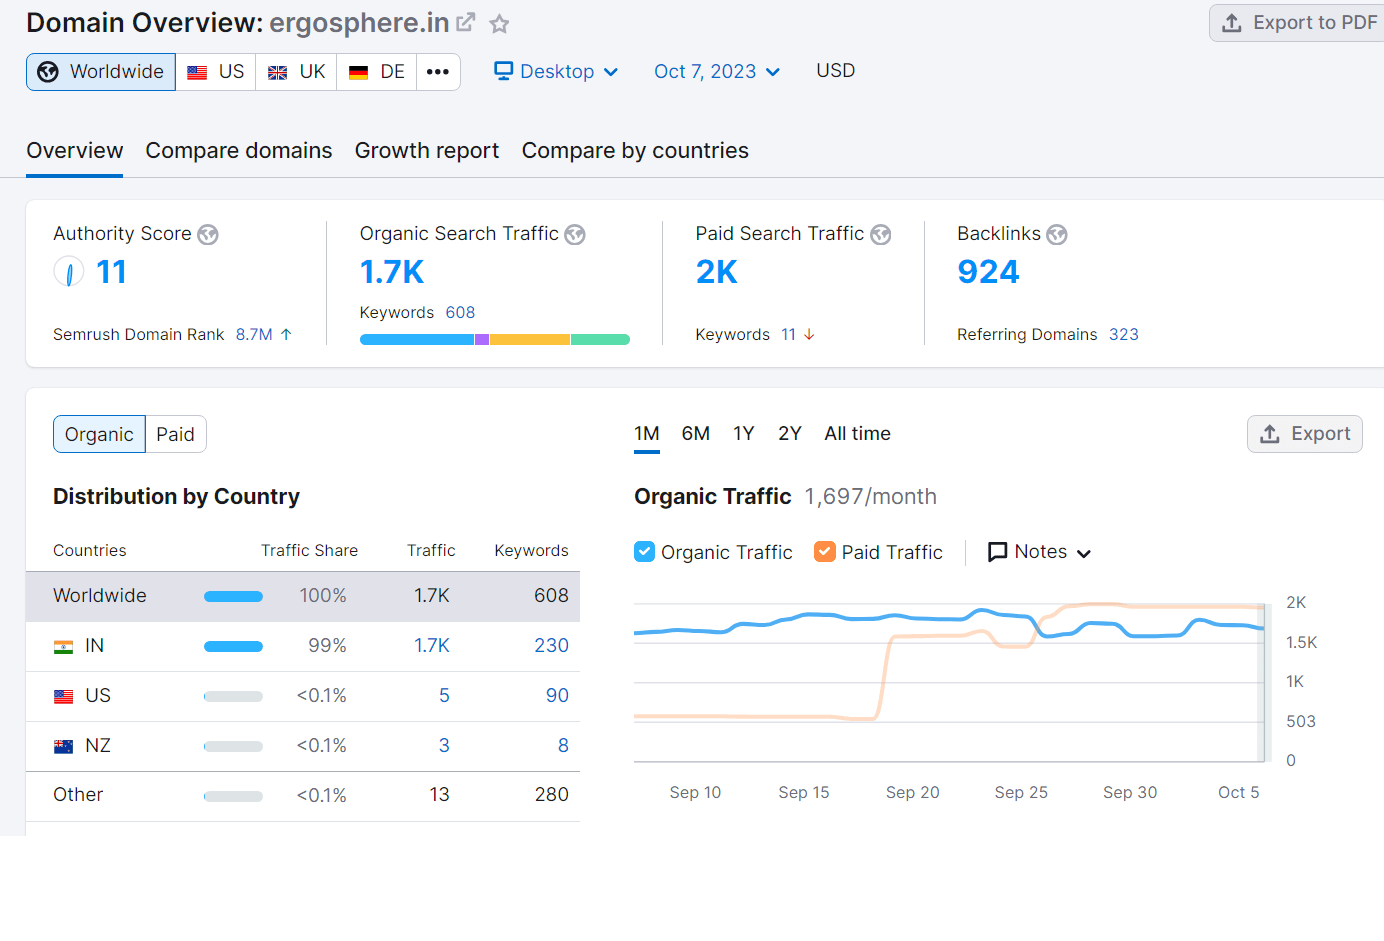Click the Notes speech bubble icon

click(x=997, y=552)
